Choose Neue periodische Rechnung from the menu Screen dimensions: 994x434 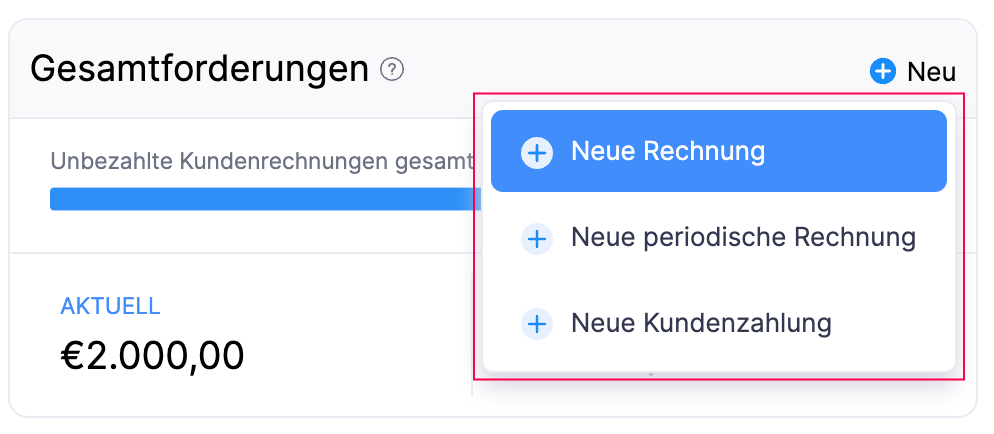742,238
